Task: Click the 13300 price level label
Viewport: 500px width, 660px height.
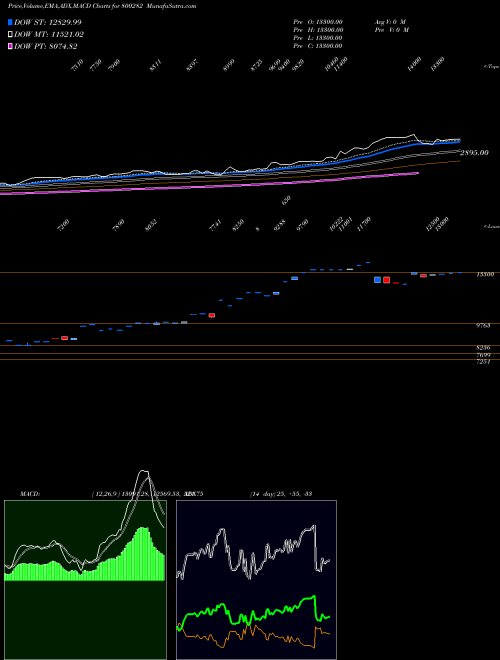Action: point(485,274)
